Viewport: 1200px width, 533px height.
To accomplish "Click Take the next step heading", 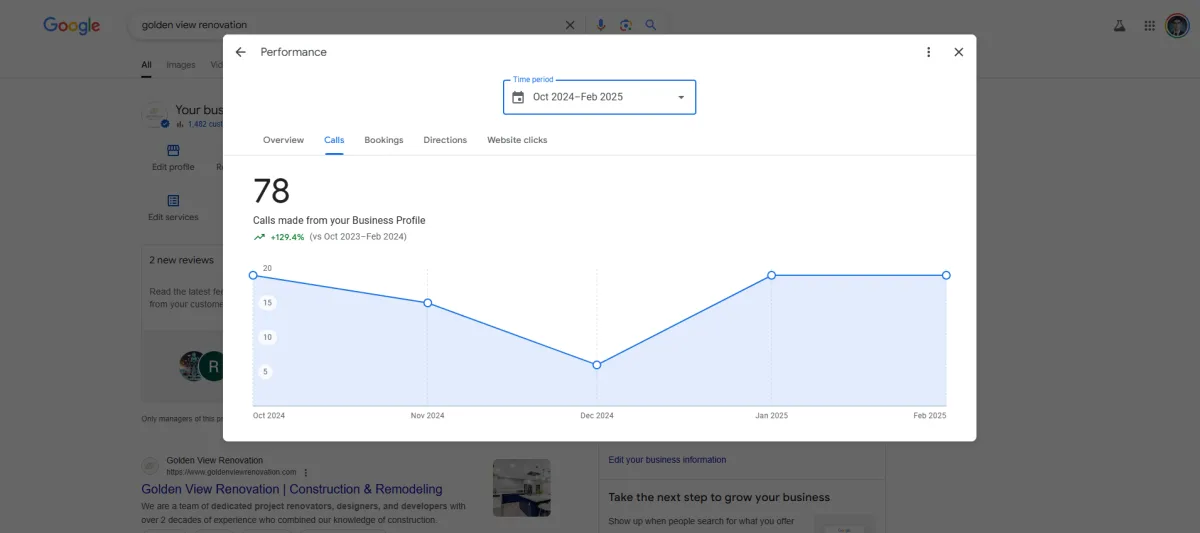I will pos(719,497).
